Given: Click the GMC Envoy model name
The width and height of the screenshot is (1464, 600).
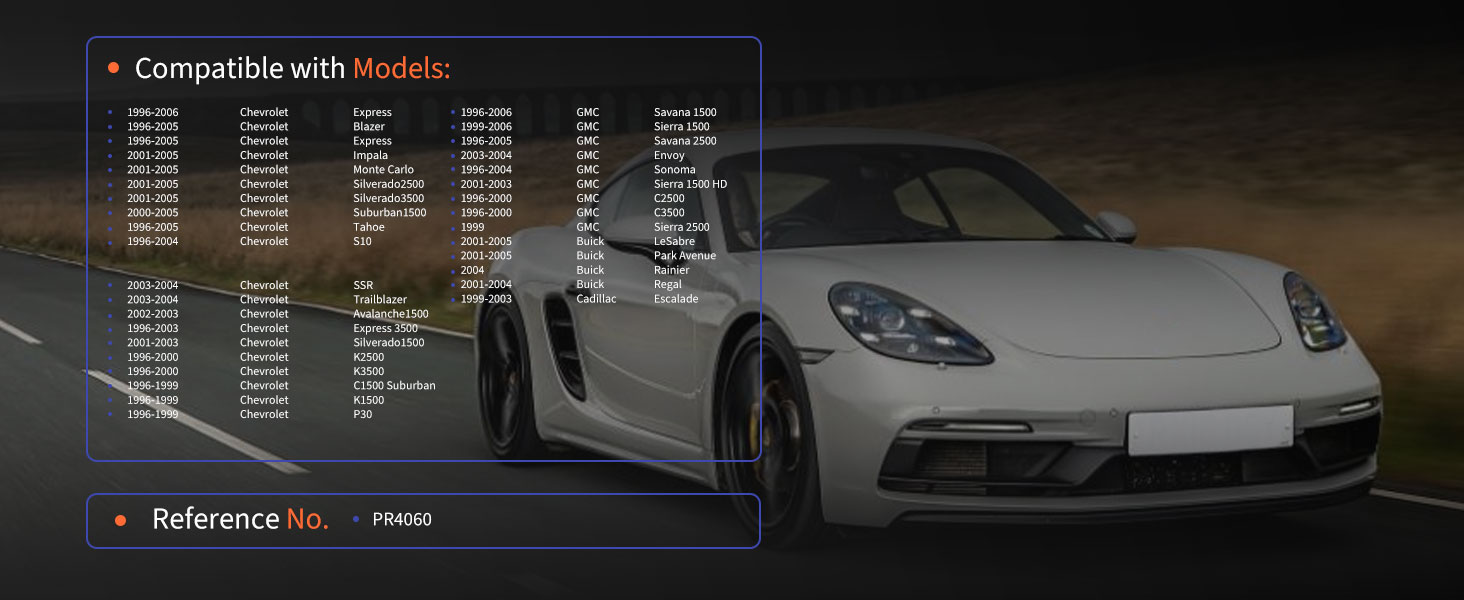Looking at the screenshot, I should click(669, 156).
